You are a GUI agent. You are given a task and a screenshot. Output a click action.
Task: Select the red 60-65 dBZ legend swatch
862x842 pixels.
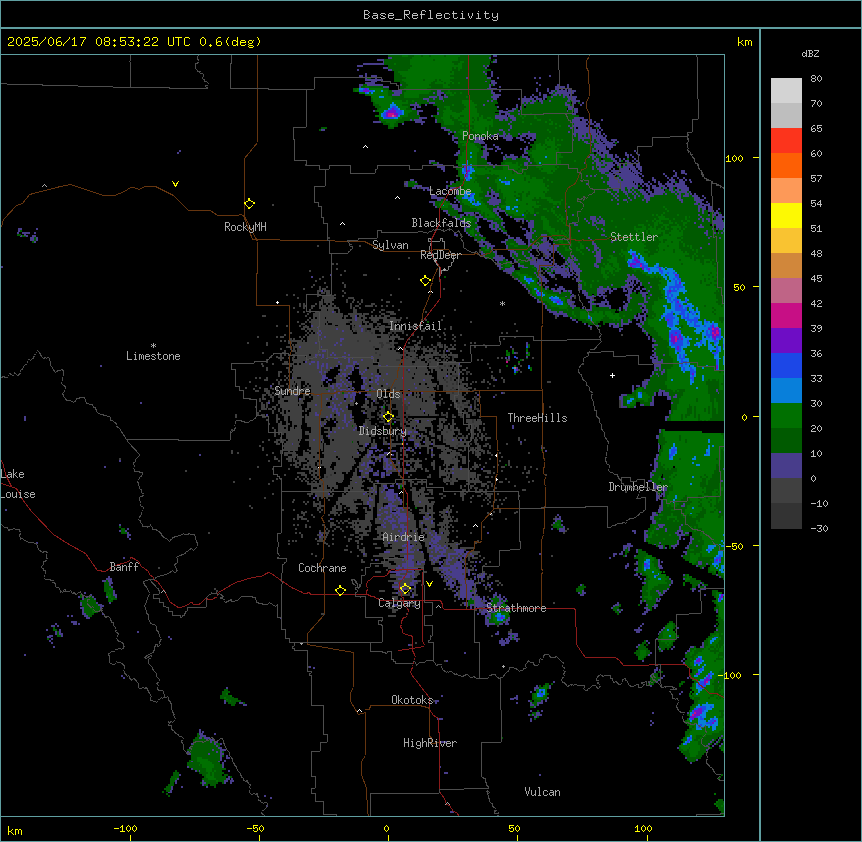[786, 141]
